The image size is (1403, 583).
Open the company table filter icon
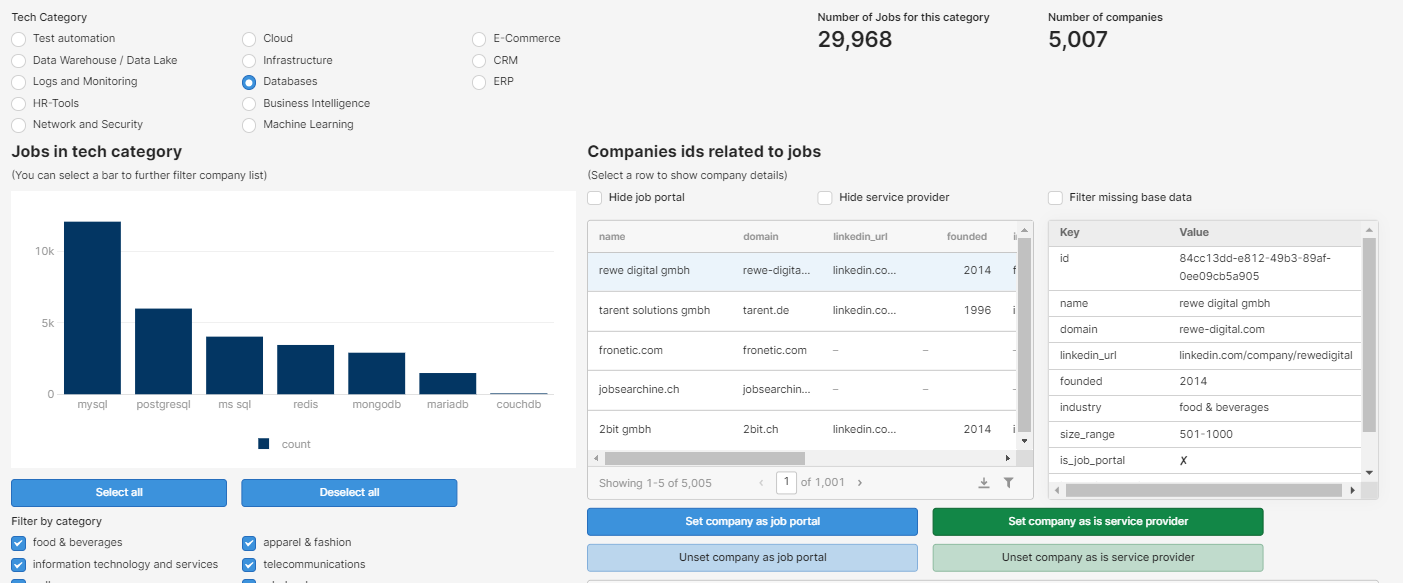tap(1008, 483)
